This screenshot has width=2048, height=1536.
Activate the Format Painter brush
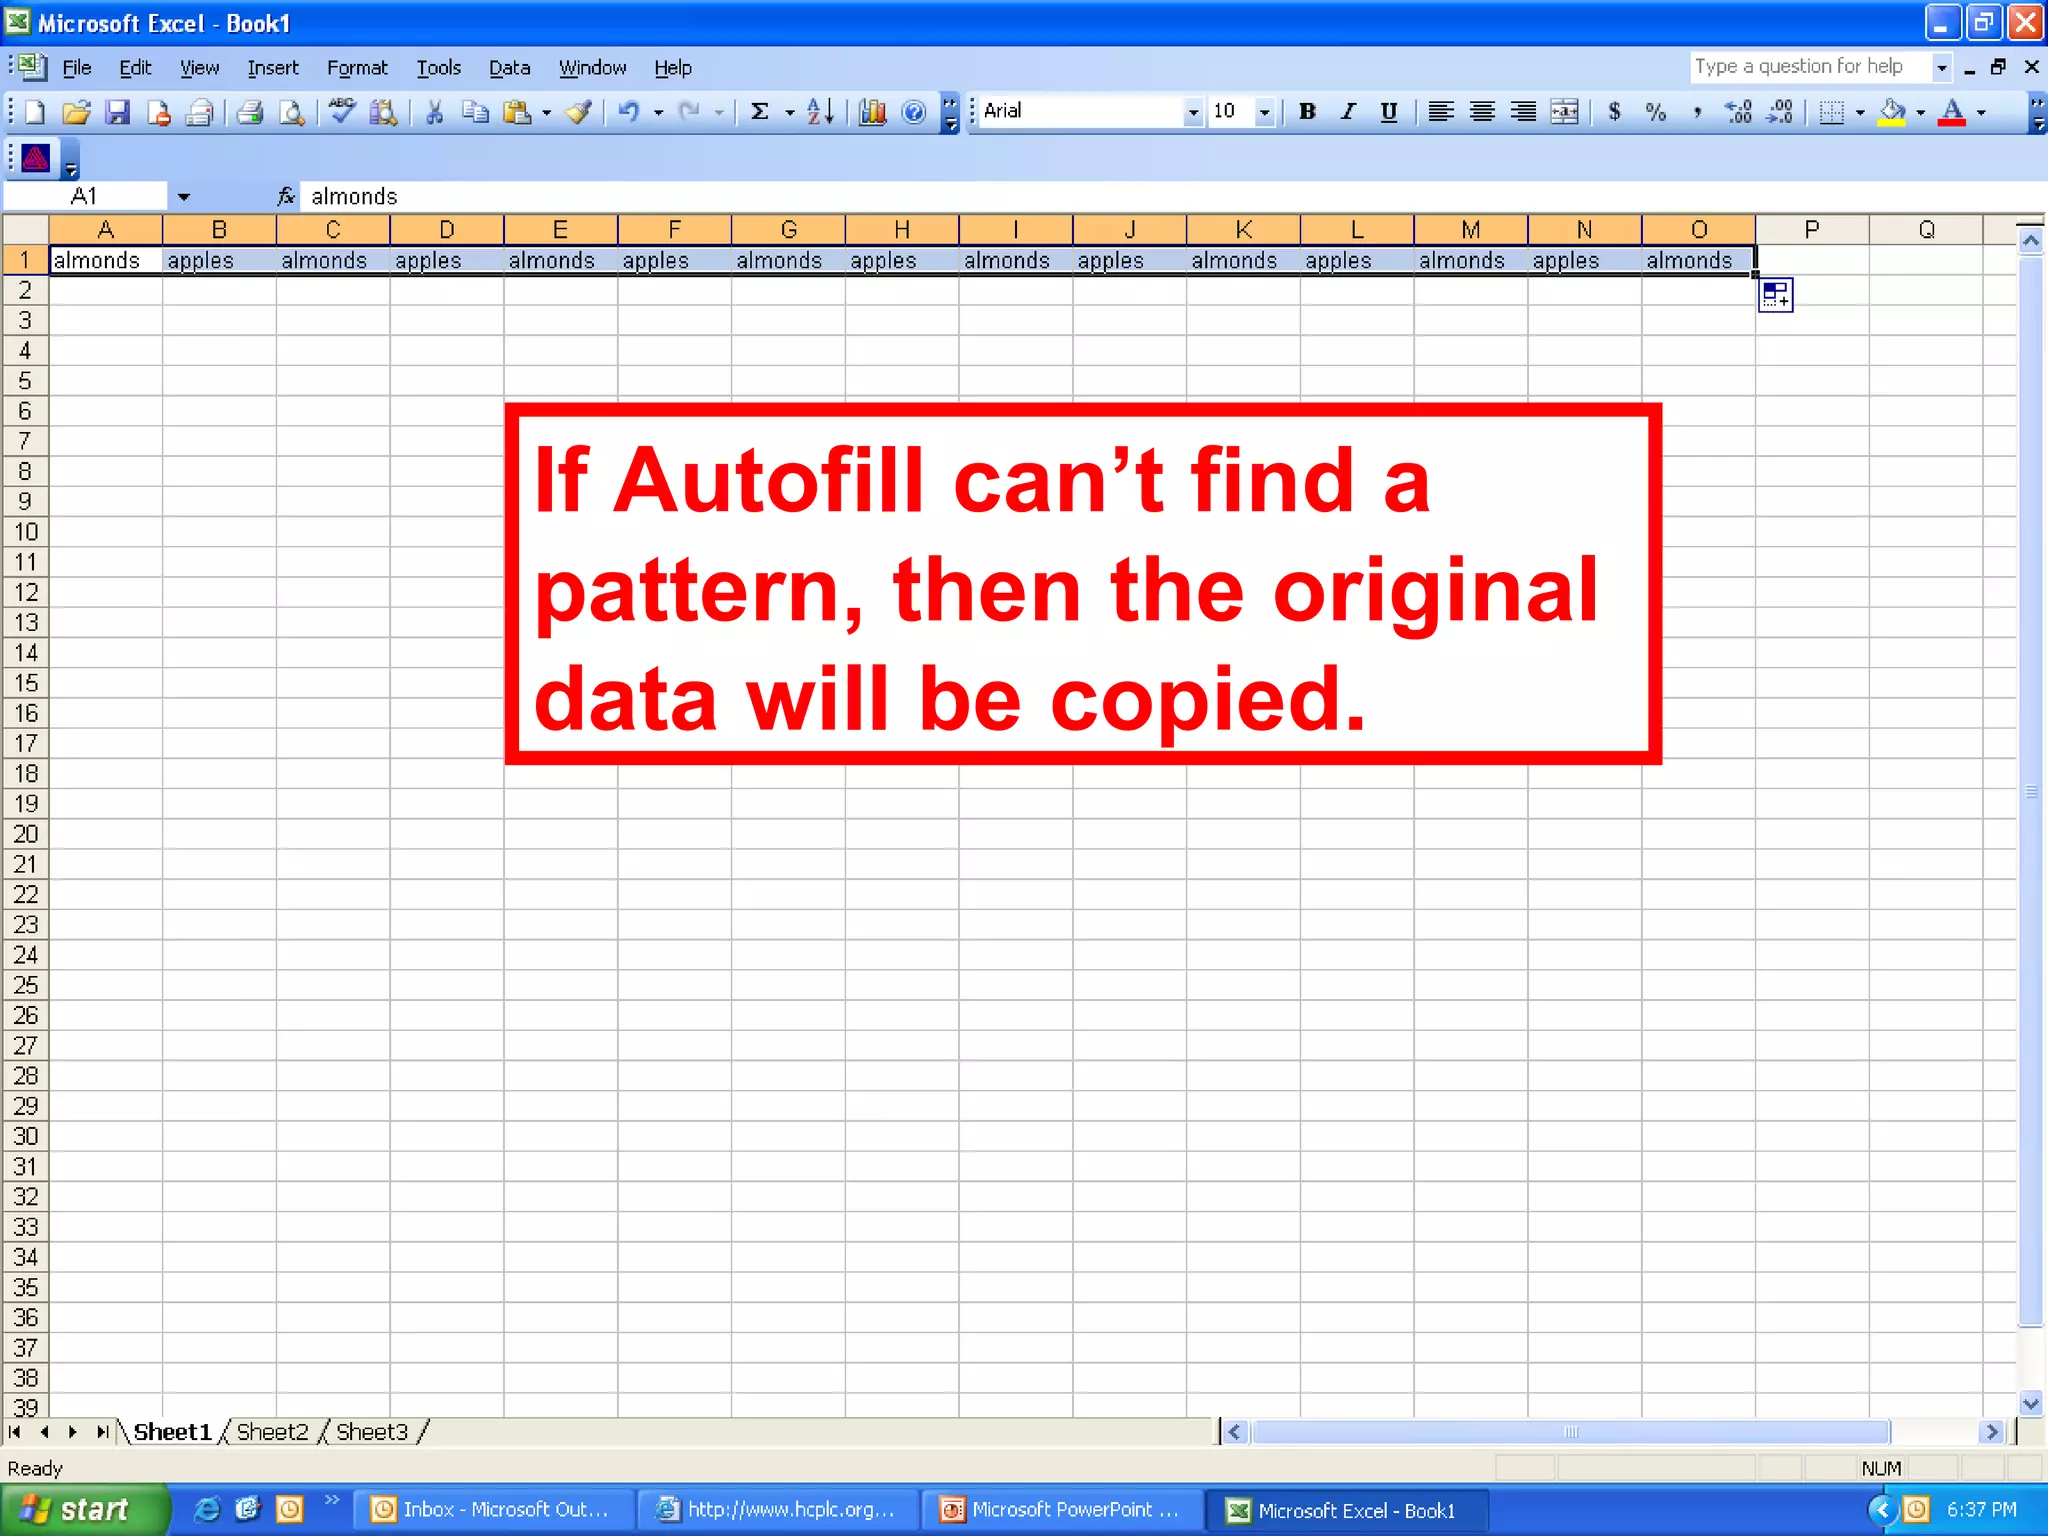click(x=579, y=112)
